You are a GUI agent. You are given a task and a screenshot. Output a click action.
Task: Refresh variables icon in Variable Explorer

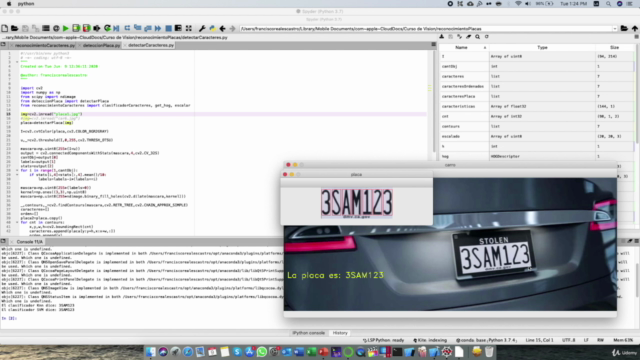(487, 37)
